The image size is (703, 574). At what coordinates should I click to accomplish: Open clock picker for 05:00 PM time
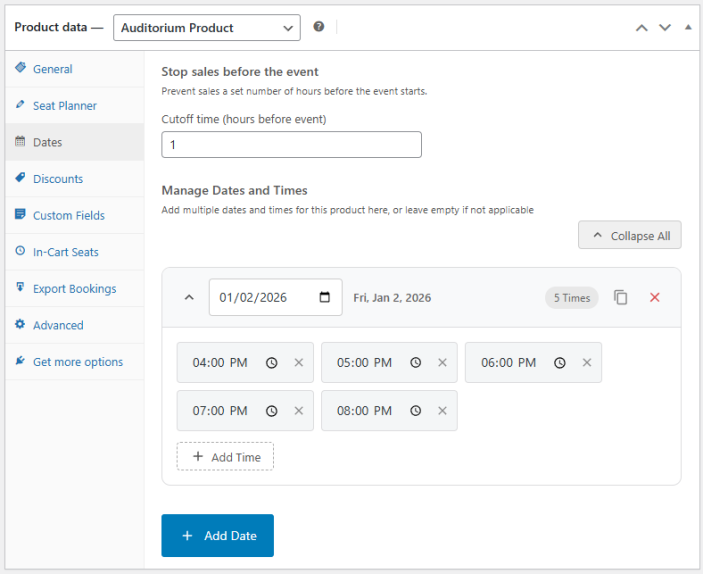[415, 363]
